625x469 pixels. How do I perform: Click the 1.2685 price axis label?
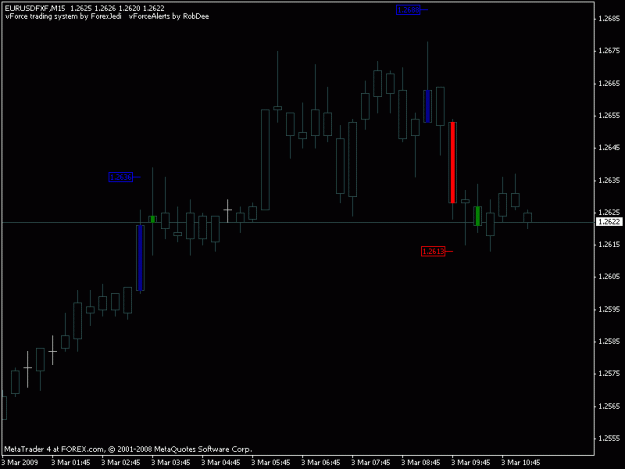609,19
